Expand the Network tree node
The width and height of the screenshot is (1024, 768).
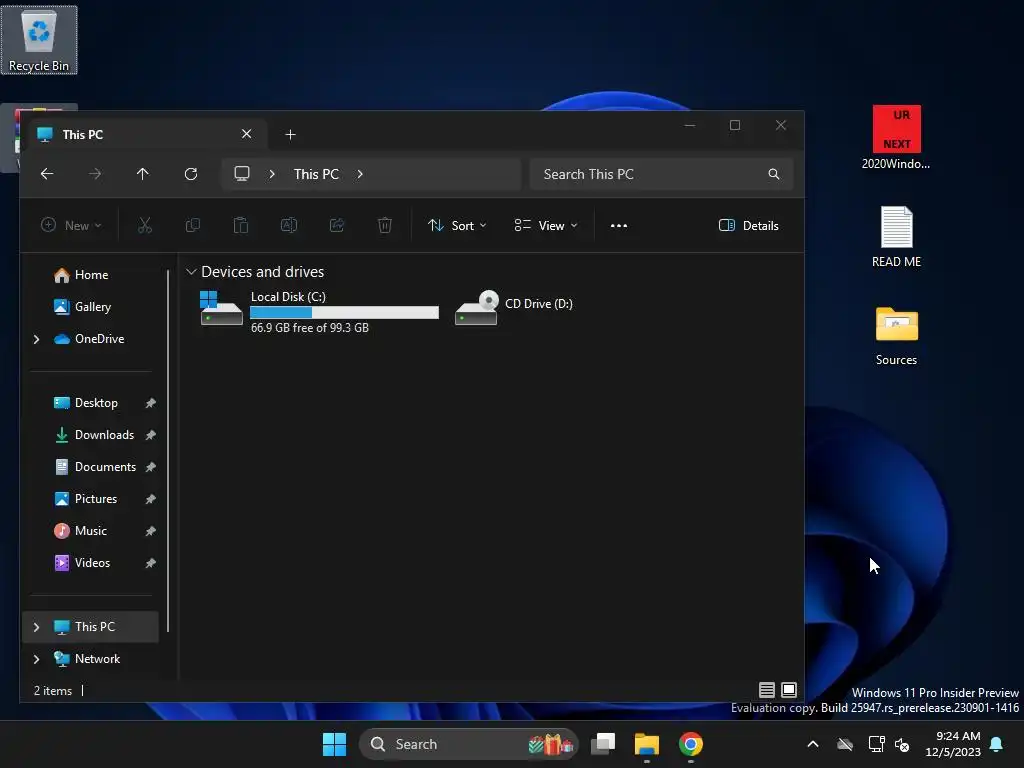tap(37, 659)
